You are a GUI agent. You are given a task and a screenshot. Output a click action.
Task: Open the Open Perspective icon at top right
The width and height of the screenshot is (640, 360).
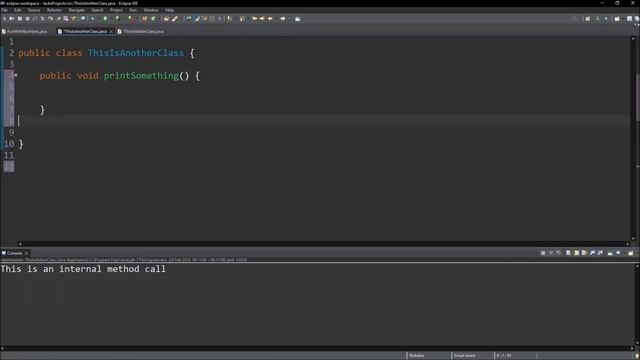click(588, 19)
